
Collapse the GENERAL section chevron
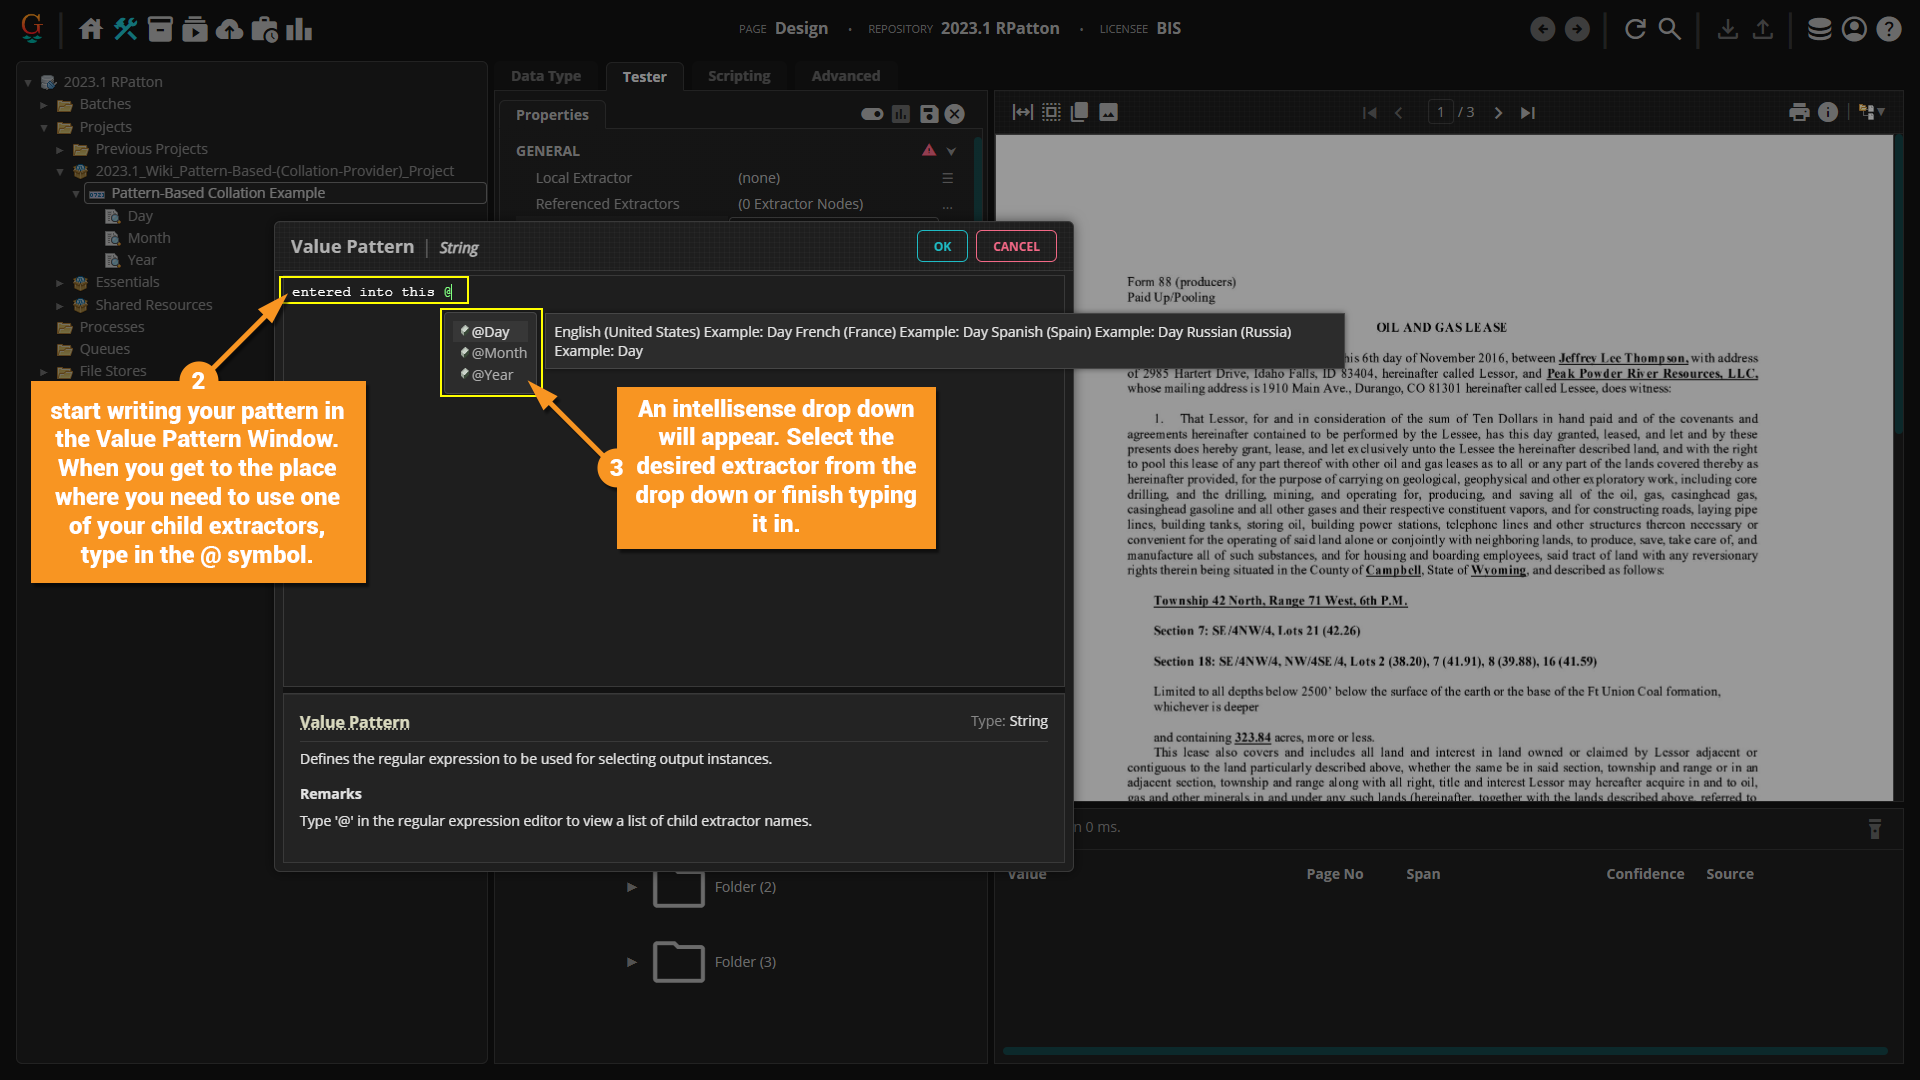pyautogui.click(x=951, y=151)
